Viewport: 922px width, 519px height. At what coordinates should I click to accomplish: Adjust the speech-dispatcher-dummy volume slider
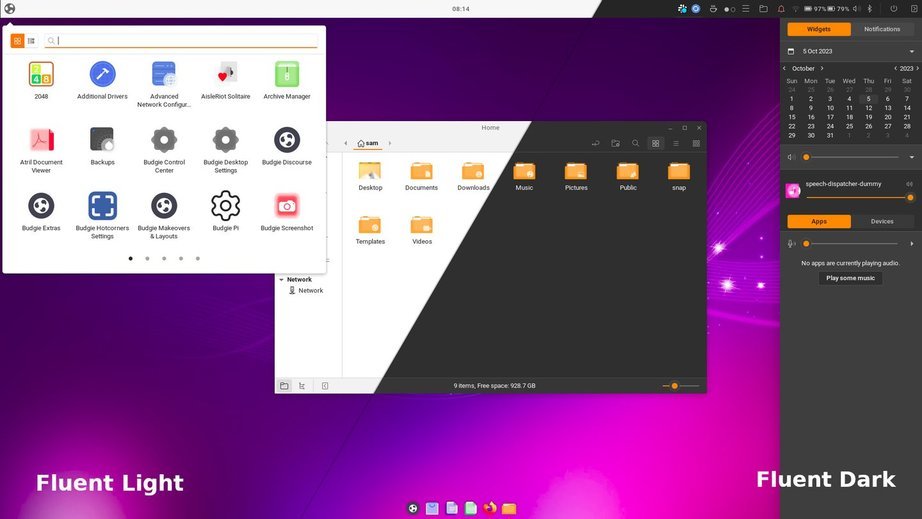coord(858,197)
